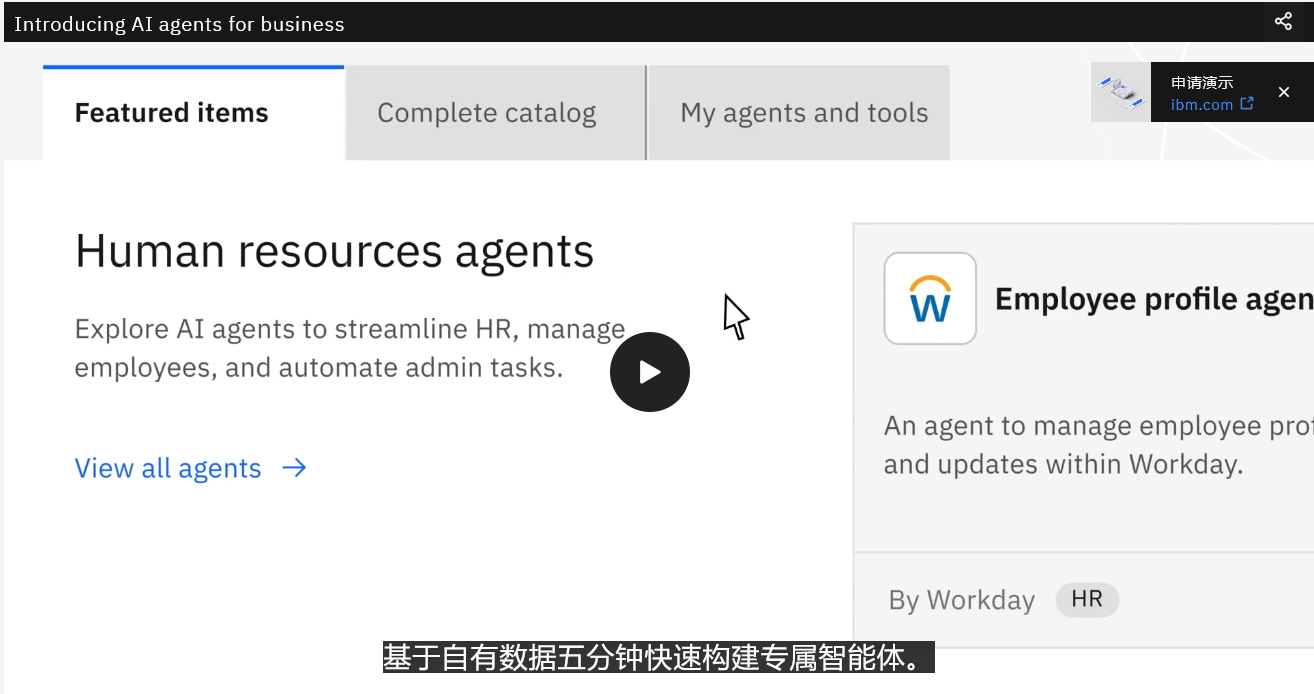This screenshot has height=694, width=1314.
Task: Click the Workday logo icon
Action: coord(930,298)
